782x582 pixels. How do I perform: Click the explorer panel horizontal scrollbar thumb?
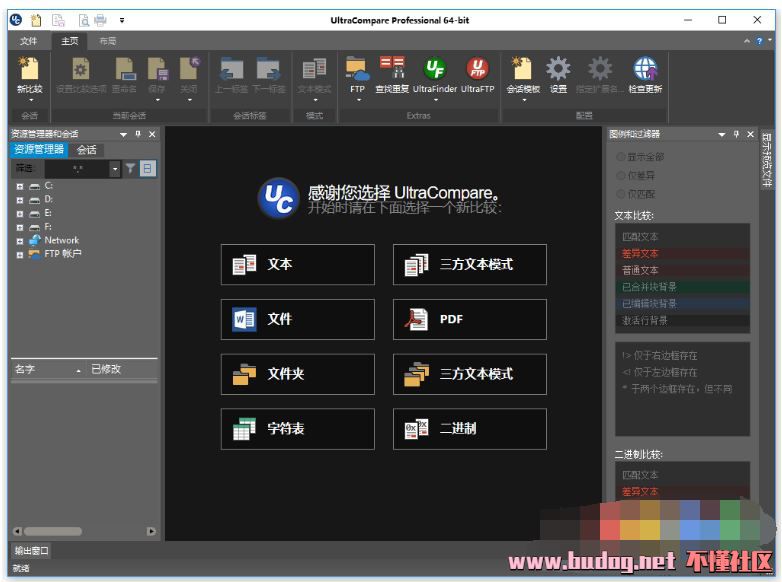[53, 531]
